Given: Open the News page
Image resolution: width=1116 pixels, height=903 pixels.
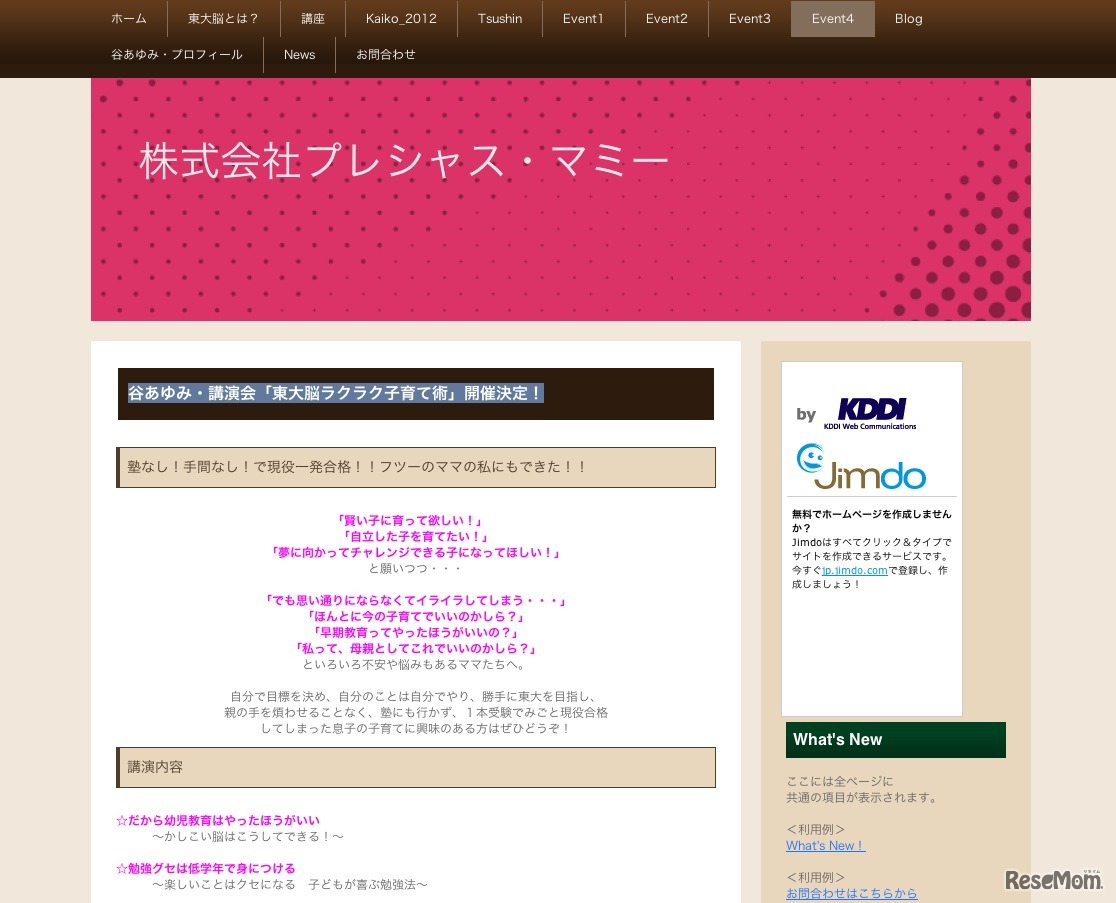Looking at the screenshot, I should 299,54.
